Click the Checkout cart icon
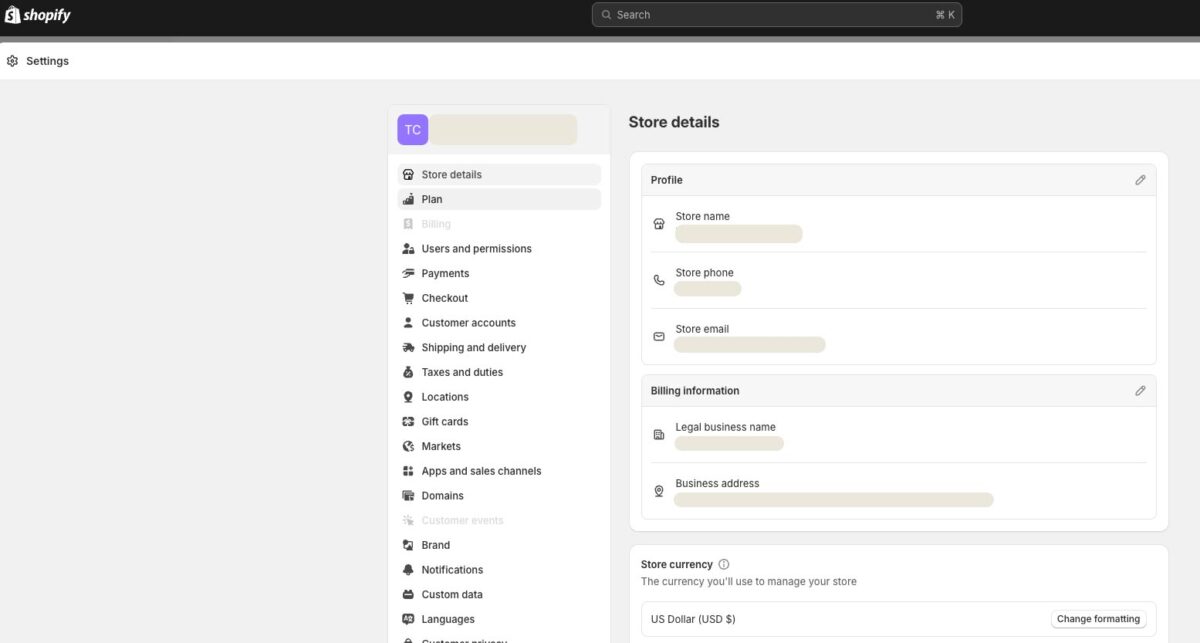 408,298
